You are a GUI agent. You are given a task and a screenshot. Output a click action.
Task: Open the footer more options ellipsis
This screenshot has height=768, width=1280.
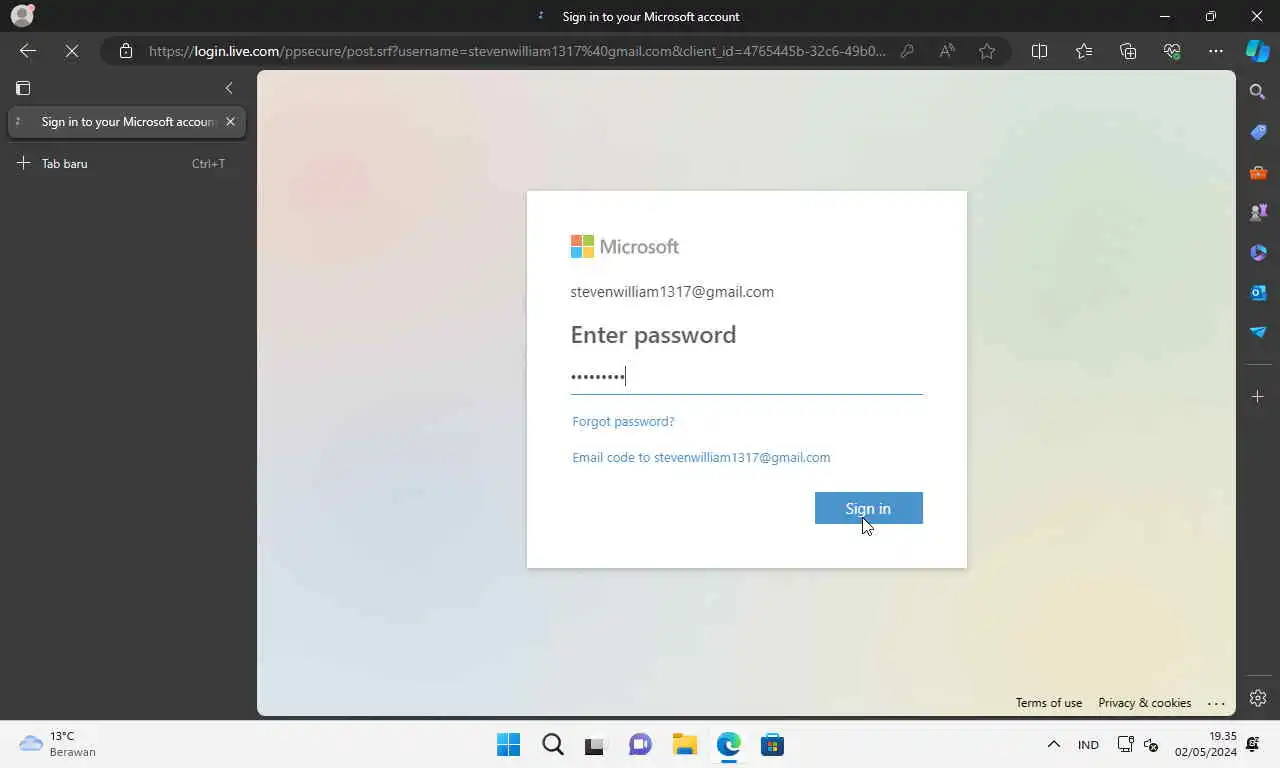tap(1216, 703)
